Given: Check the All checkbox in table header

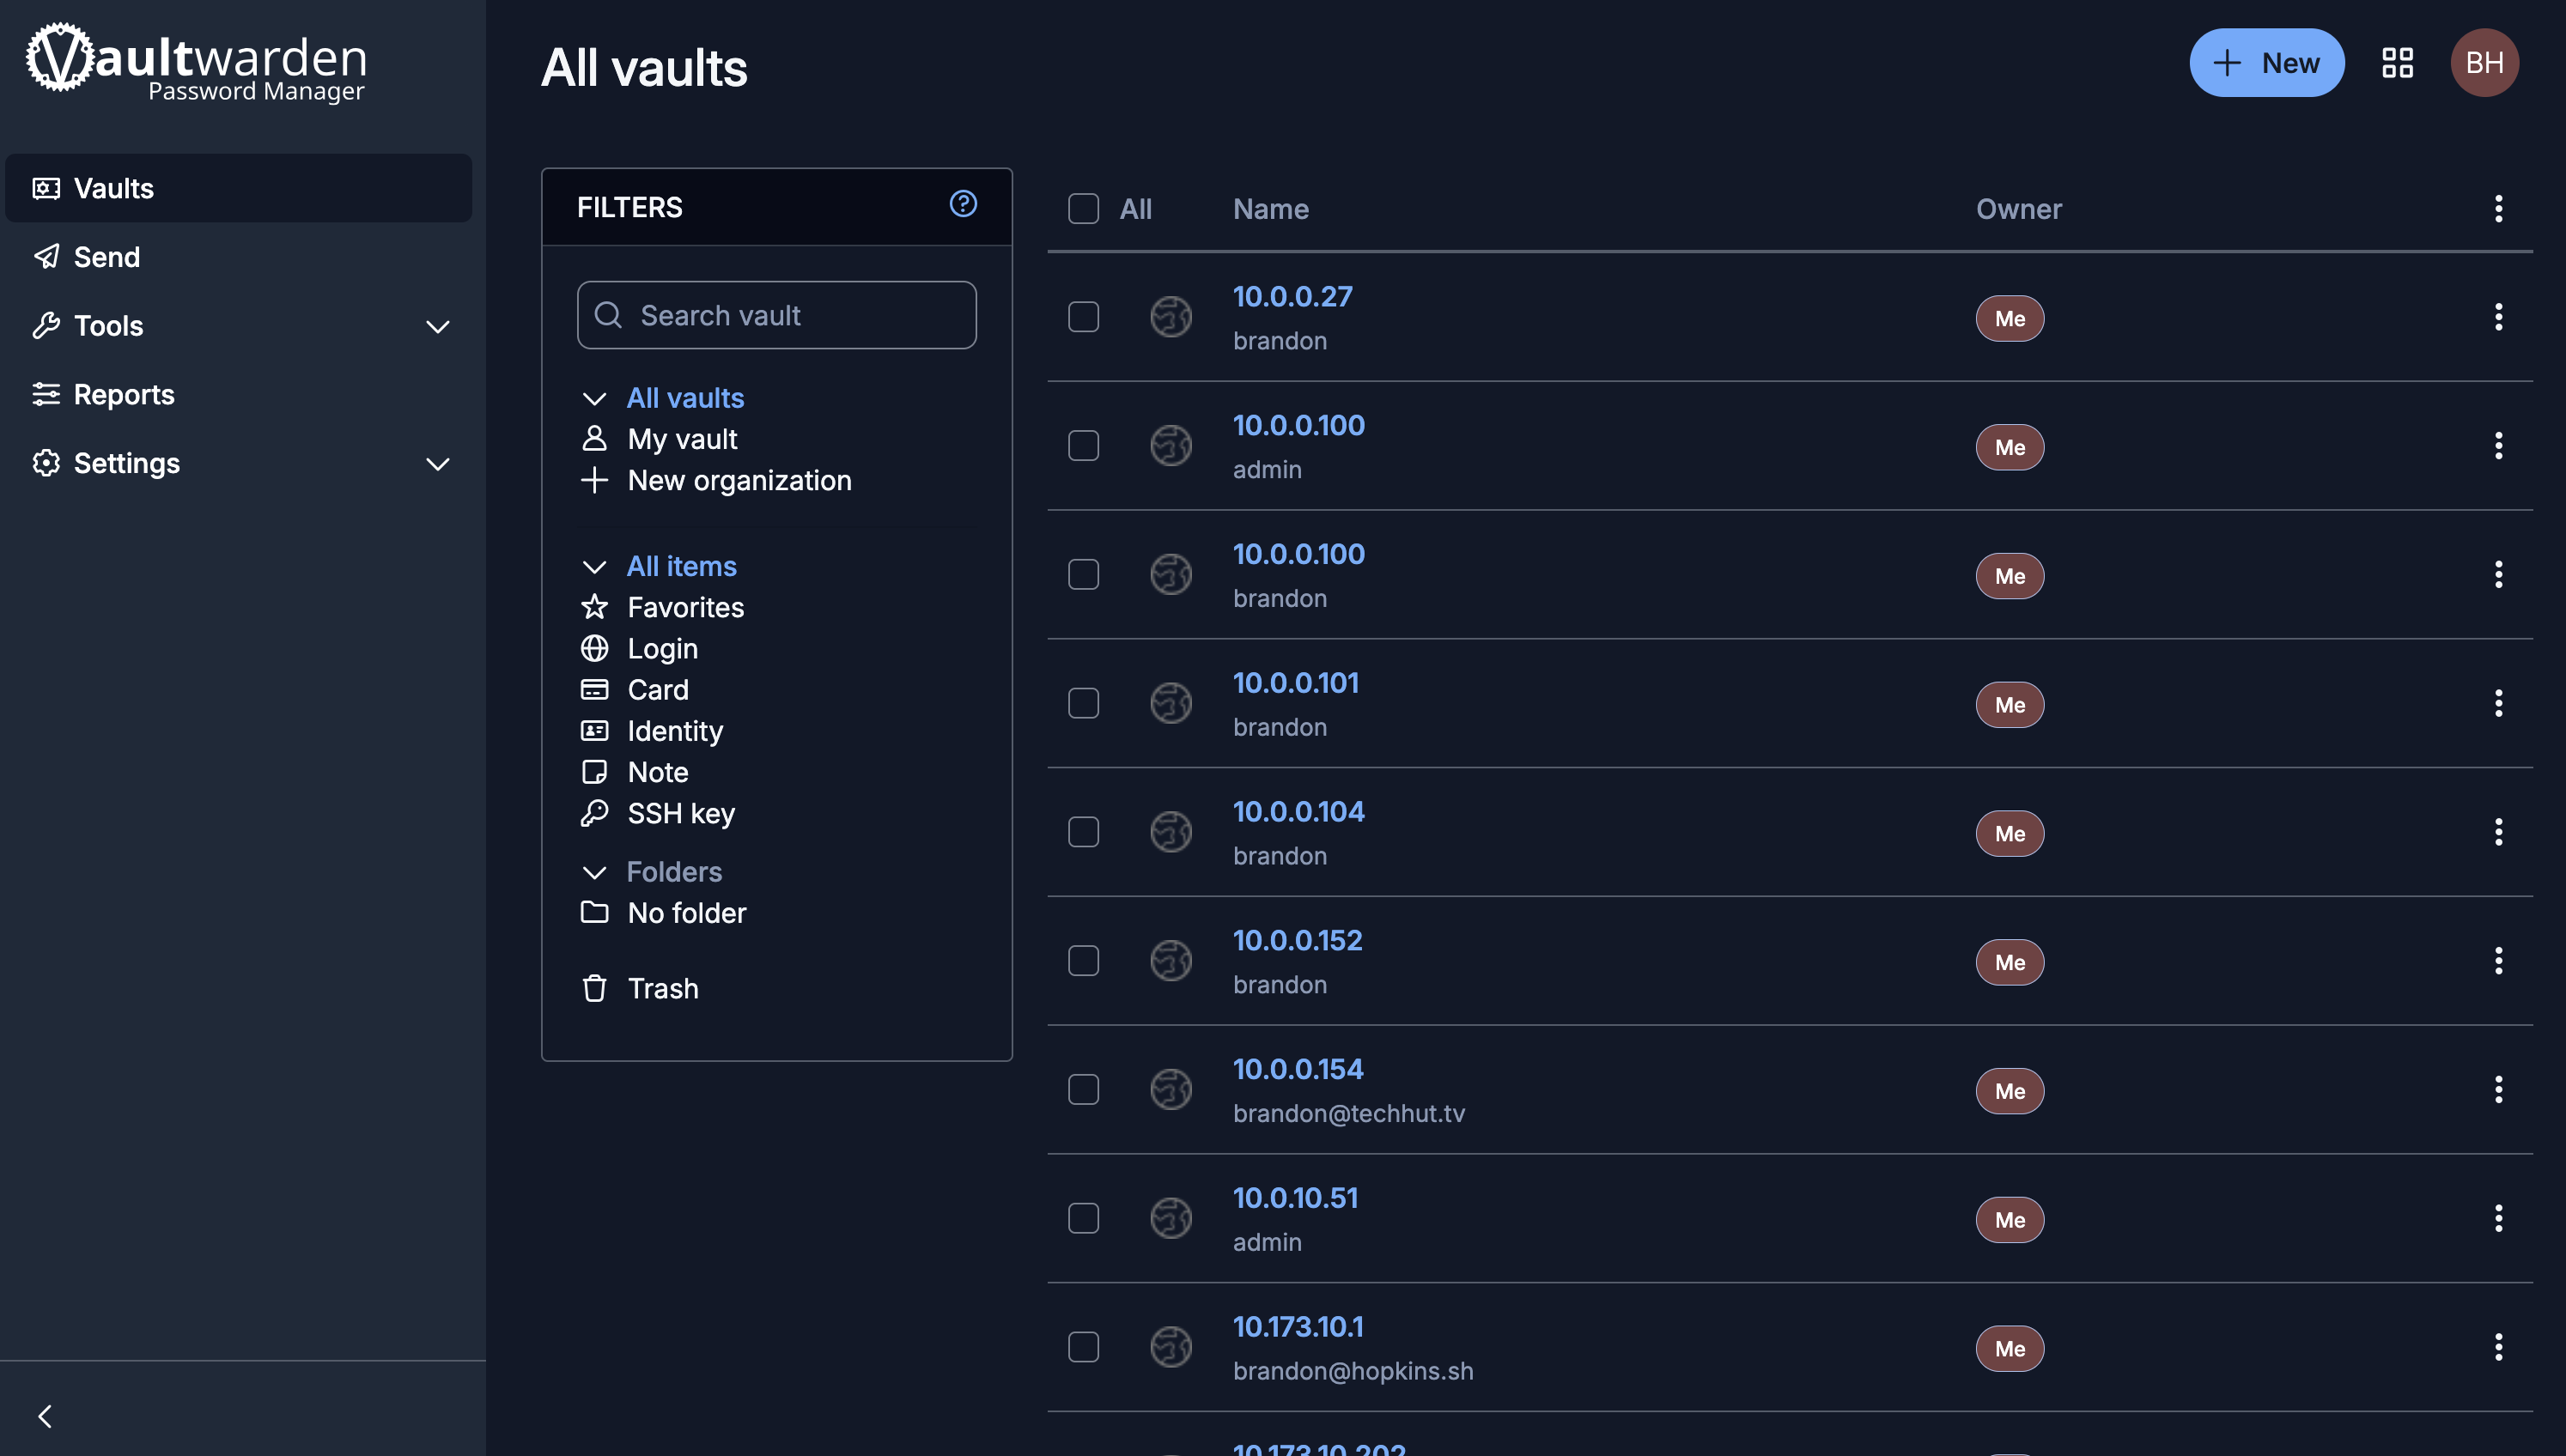Looking at the screenshot, I should (1084, 207).
